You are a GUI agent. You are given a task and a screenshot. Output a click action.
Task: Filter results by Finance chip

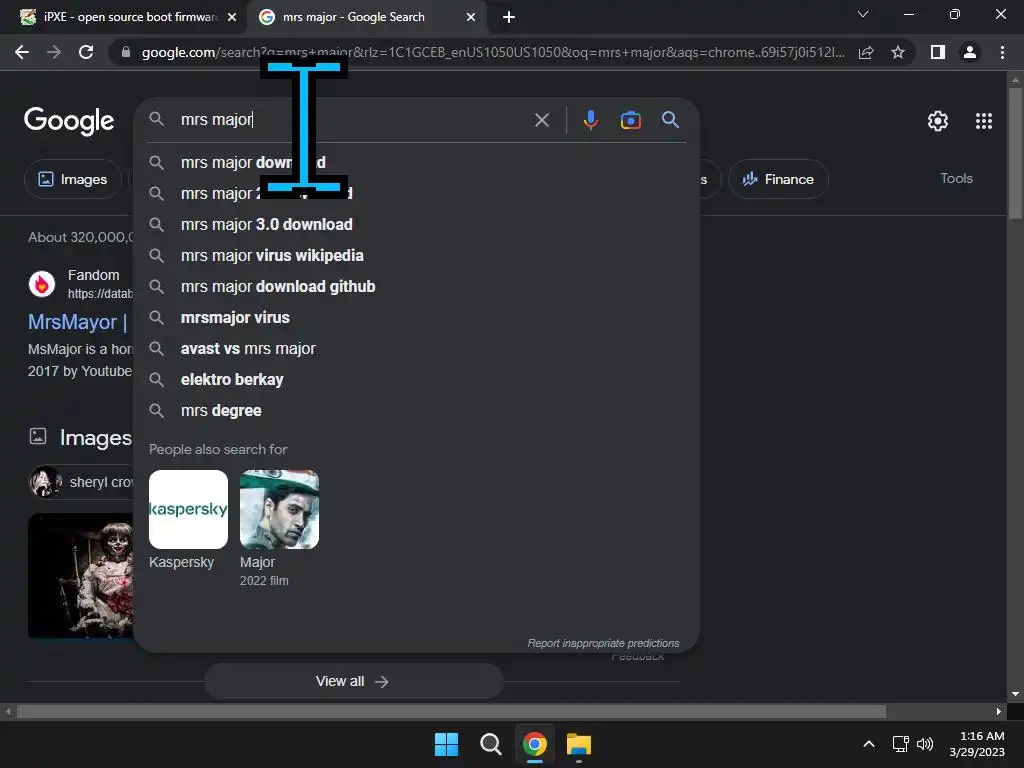point(778,179)
